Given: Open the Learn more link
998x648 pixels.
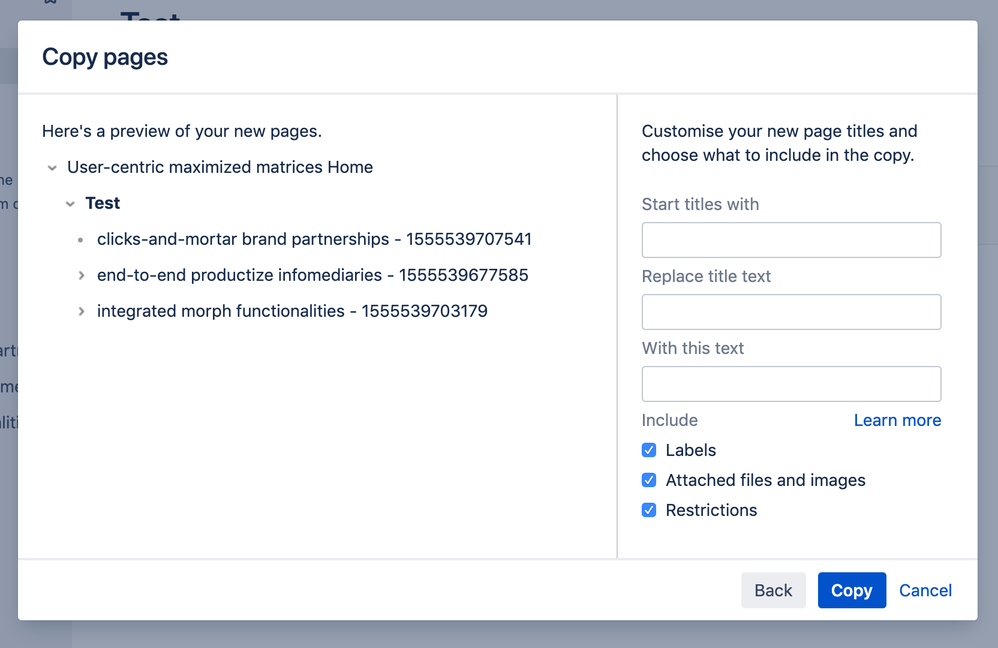Looking at the screenshot, I should pos(897,420).
